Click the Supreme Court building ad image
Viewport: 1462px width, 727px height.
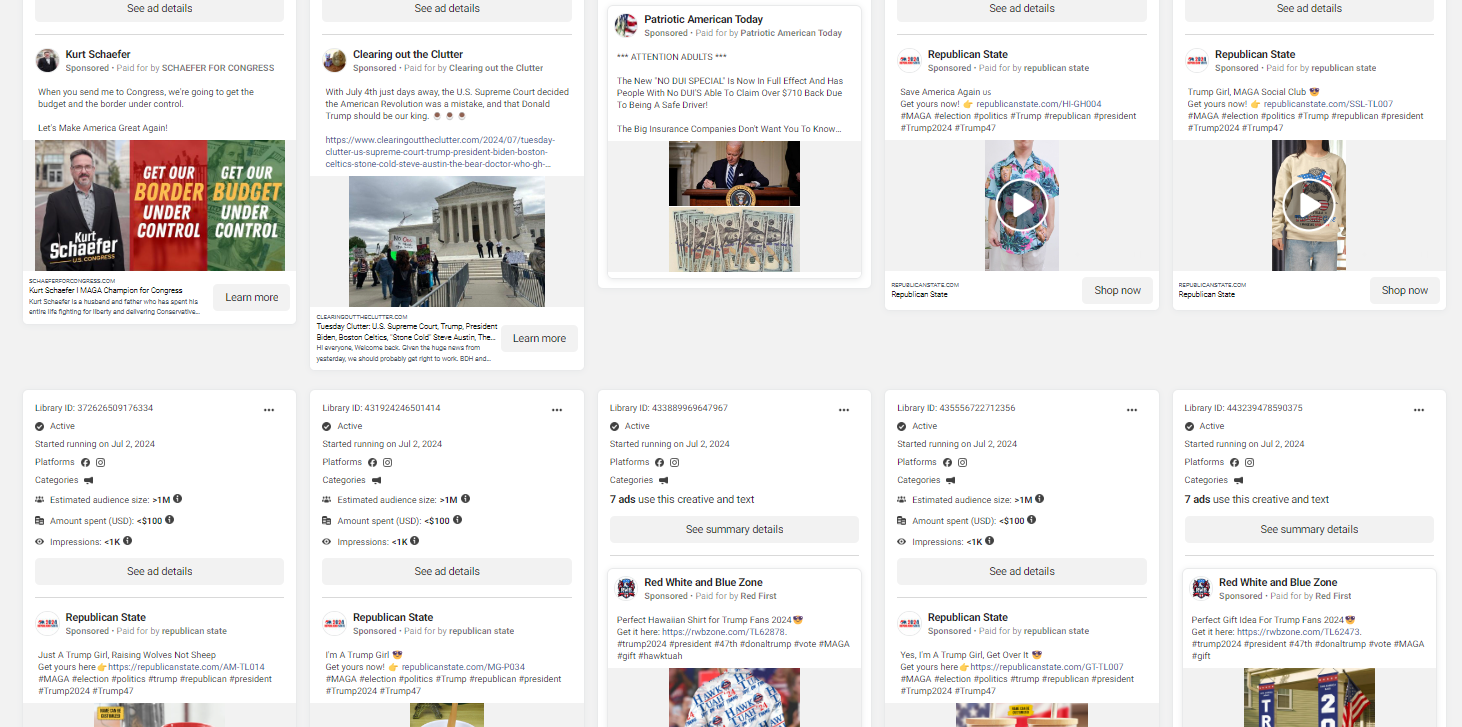click(x=447, y=242)
